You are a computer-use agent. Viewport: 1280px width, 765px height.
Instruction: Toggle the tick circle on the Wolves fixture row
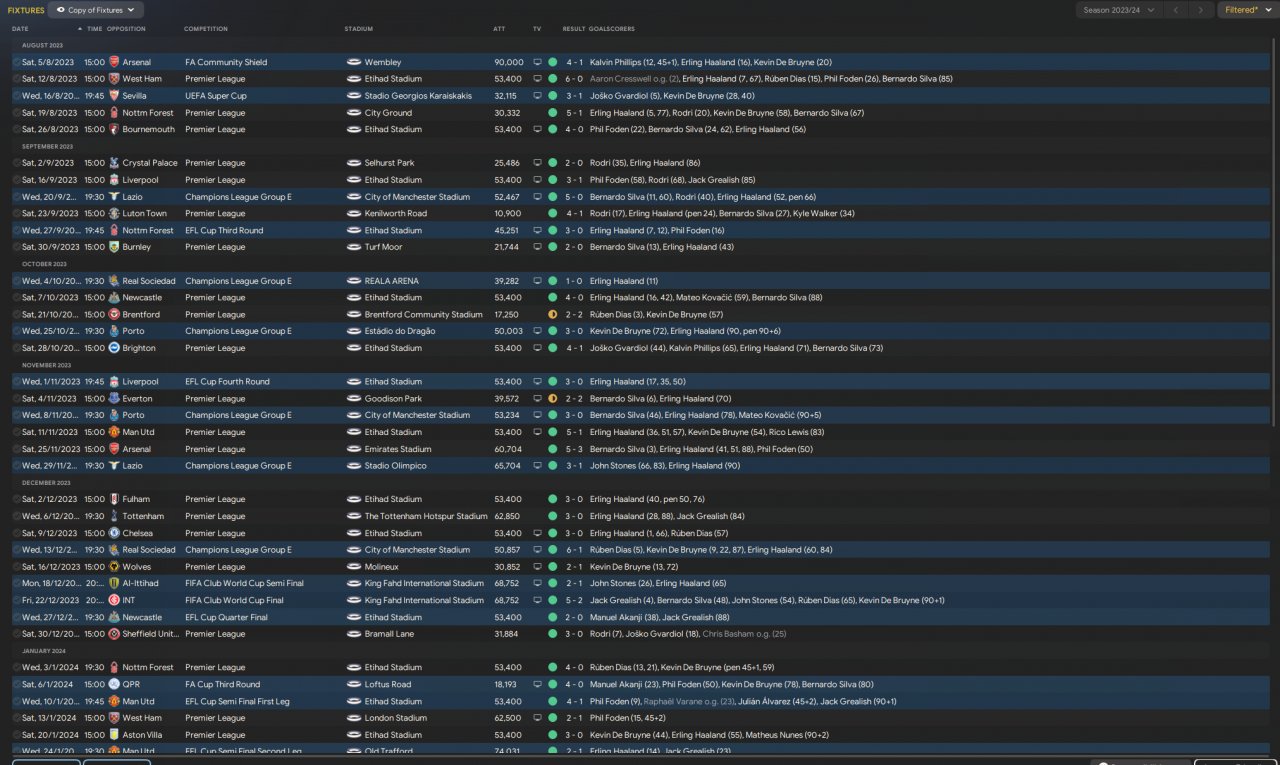coord(16,567)
